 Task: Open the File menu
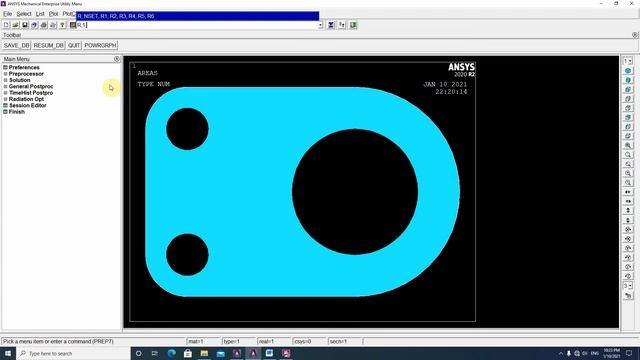click(7, 14)
